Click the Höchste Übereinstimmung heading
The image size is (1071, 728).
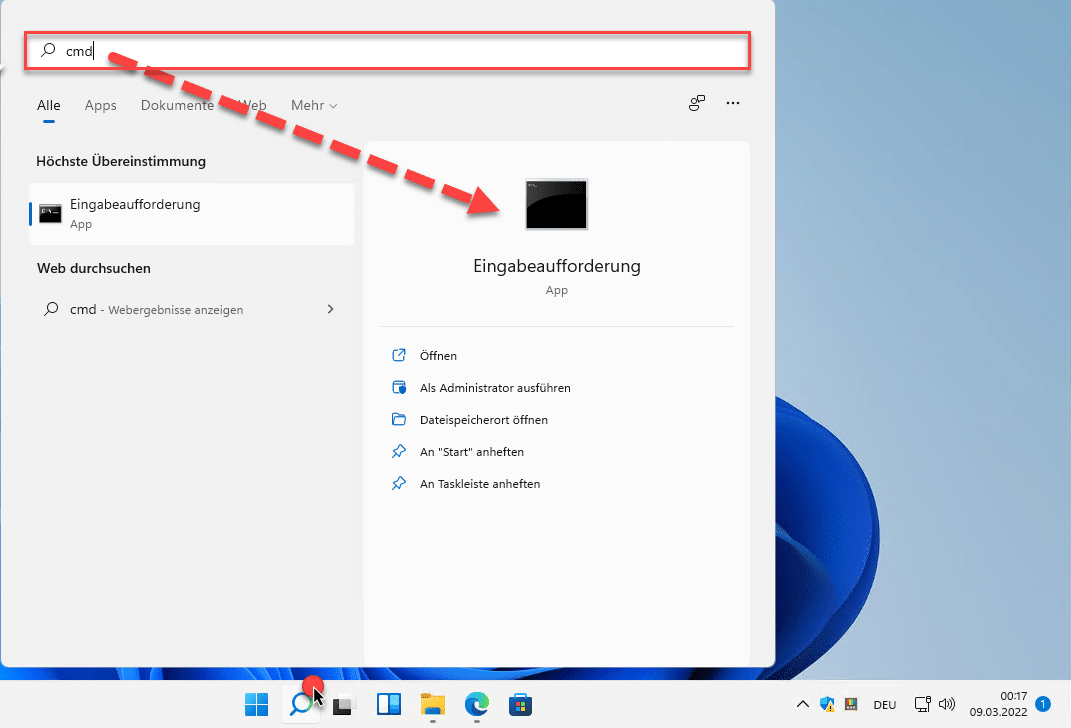(121, 161)
